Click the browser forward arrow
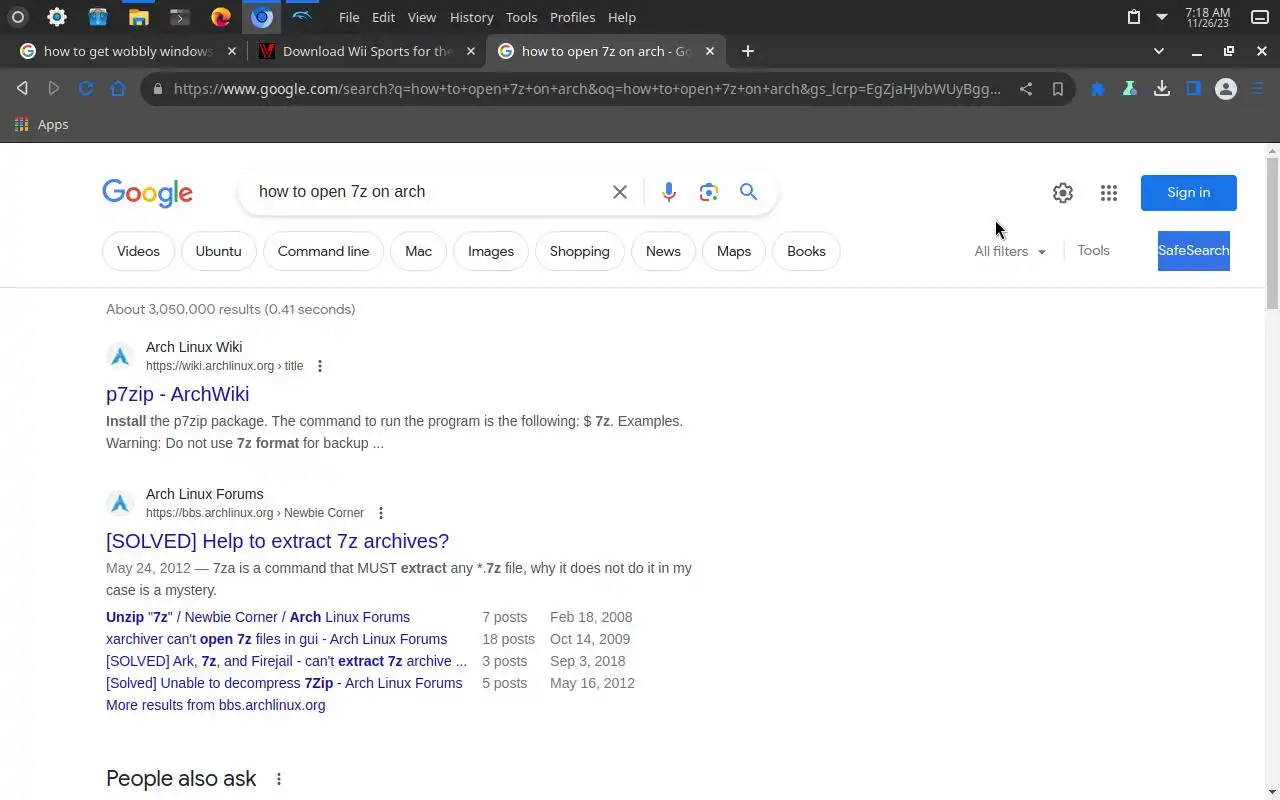 coord(54,89)
